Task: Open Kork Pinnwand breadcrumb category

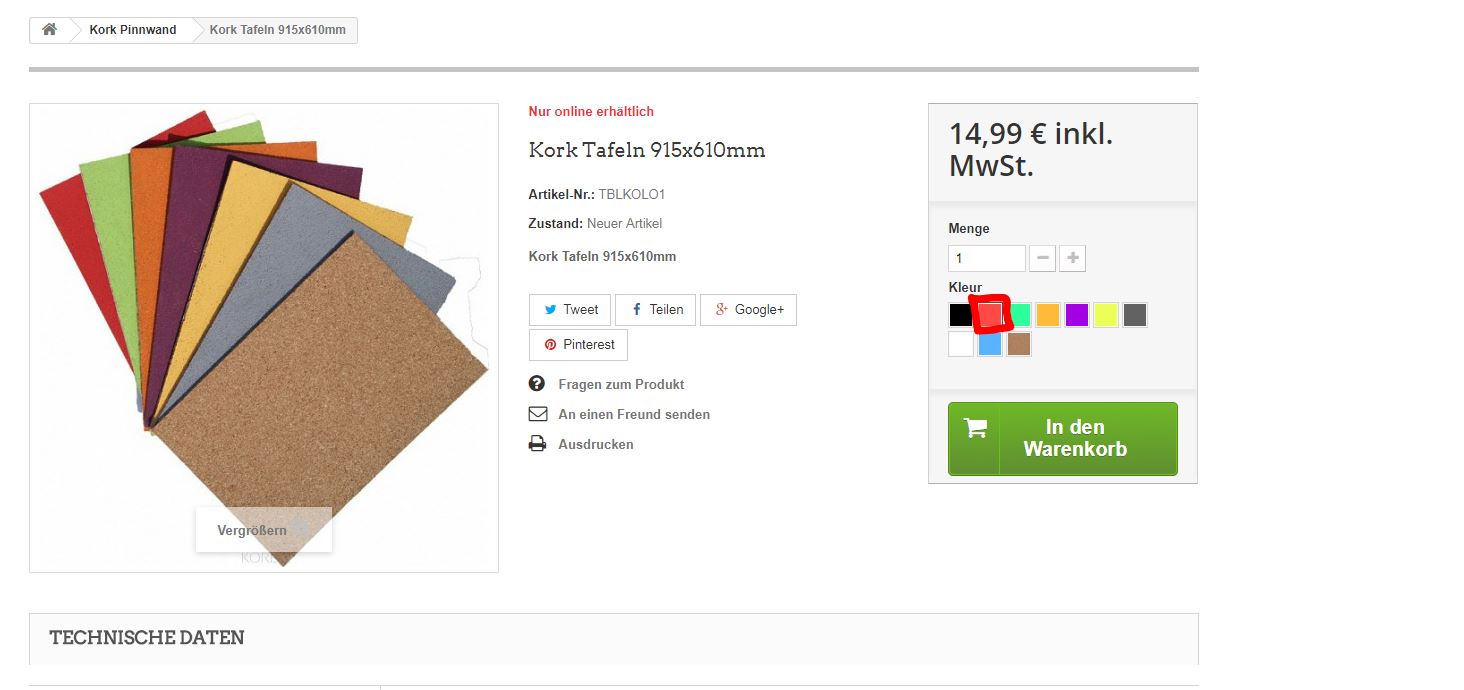Action: [133, 30]
